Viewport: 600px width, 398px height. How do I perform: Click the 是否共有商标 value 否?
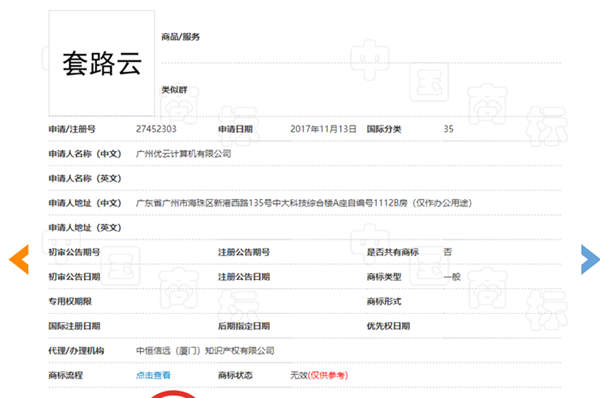pos(448,252)
